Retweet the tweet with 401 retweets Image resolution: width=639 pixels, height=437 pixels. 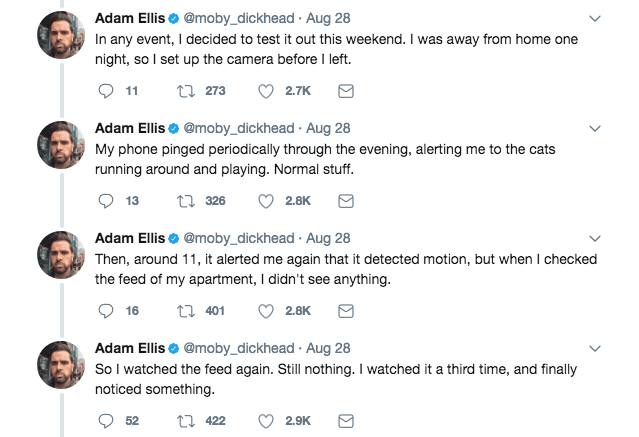pos(185,311)
